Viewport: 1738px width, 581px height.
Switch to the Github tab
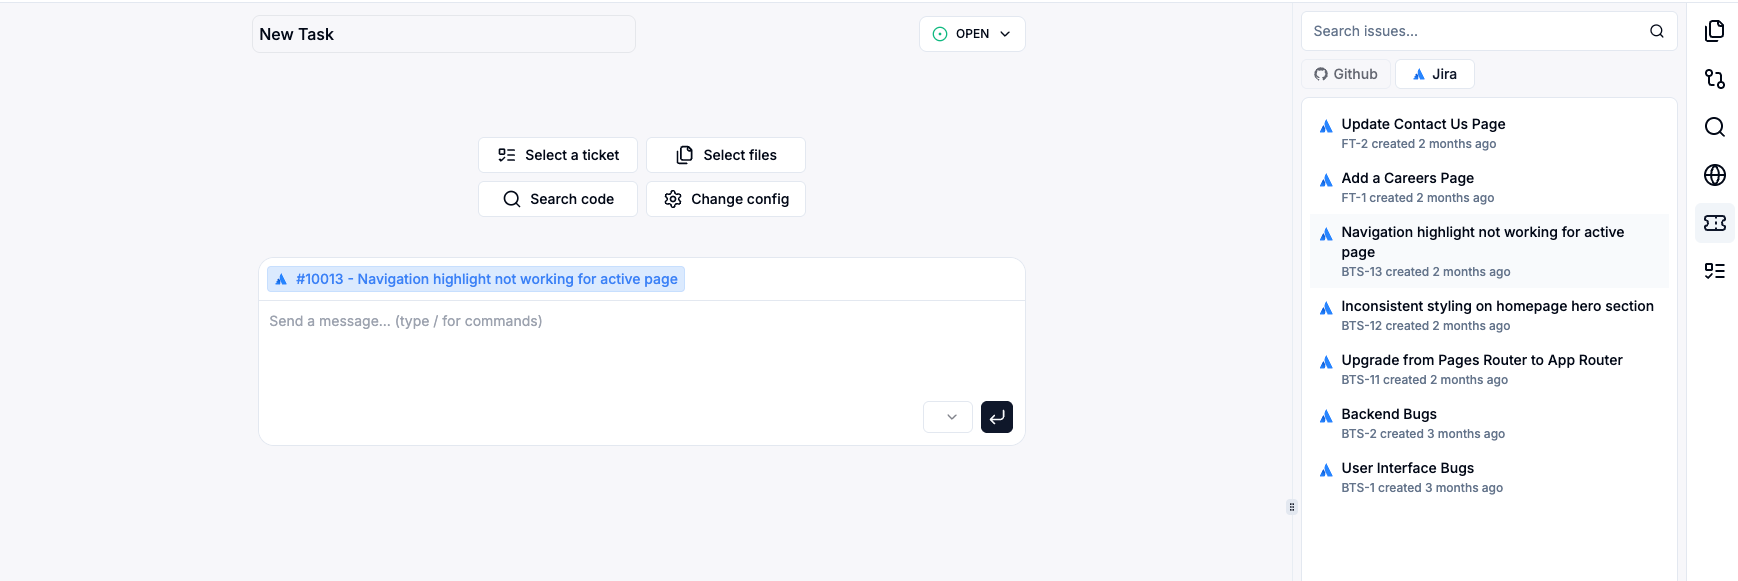click(1345, 74)
